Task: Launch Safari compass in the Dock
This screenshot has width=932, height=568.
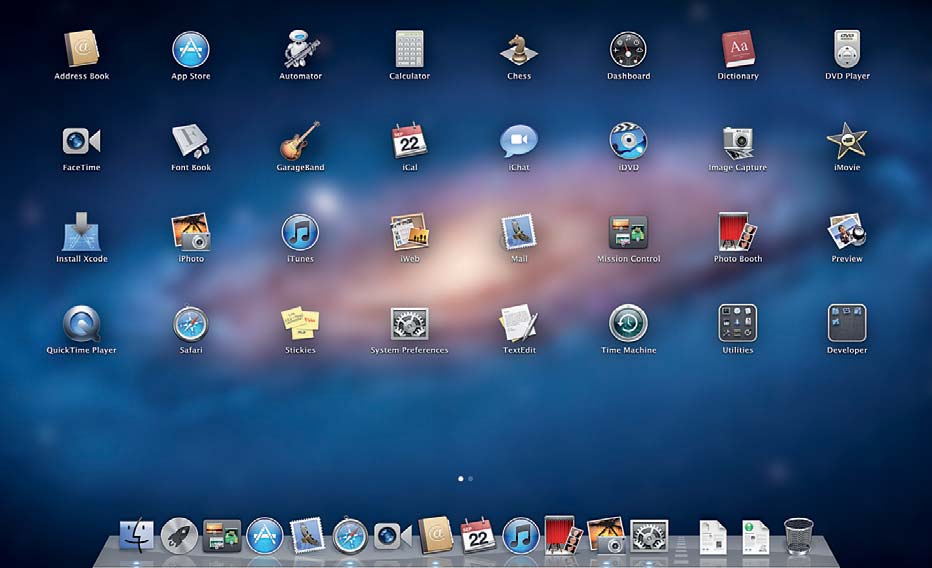Action: click(350, 535)
